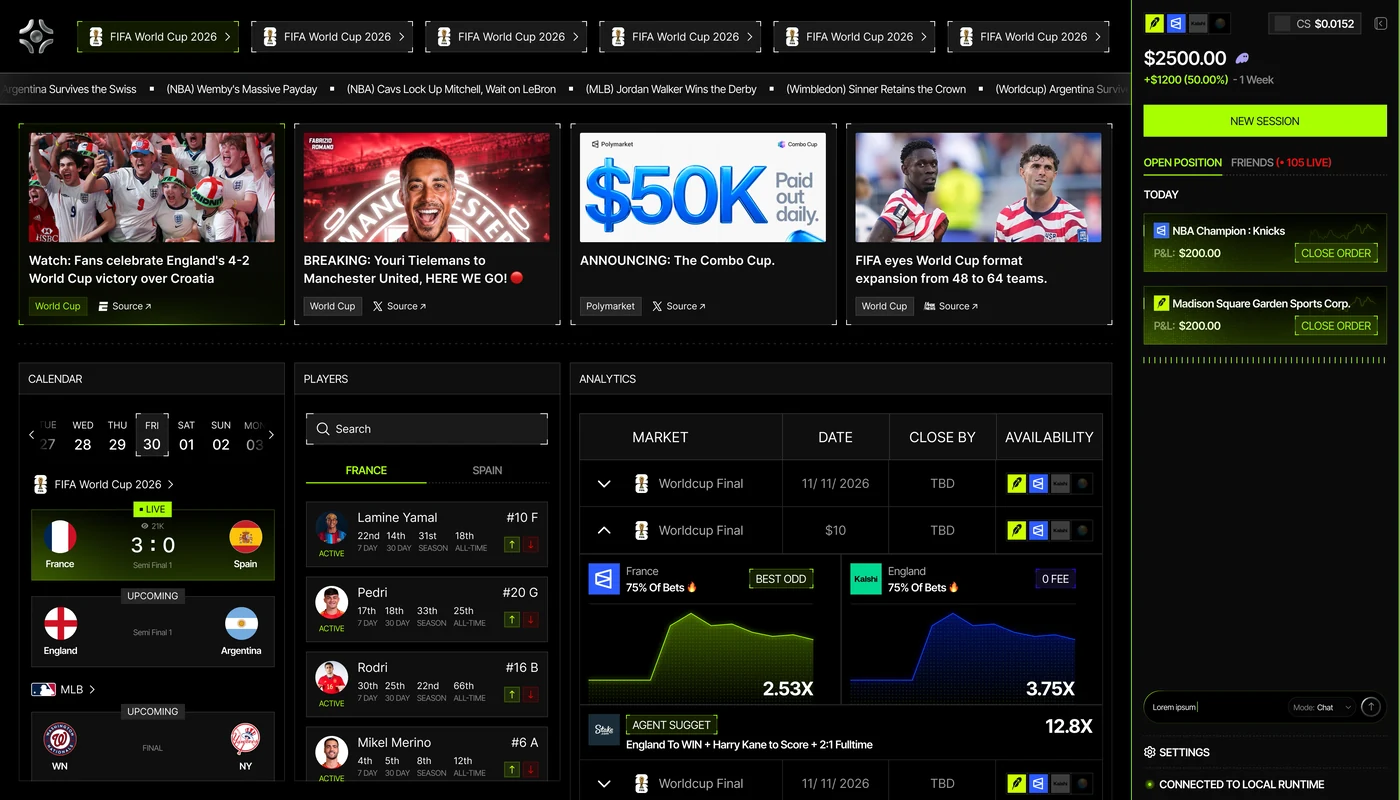Click the green Kalshi logo on the England odds card
Viewport: 1400px width, 800px height.
coord(866,579)
